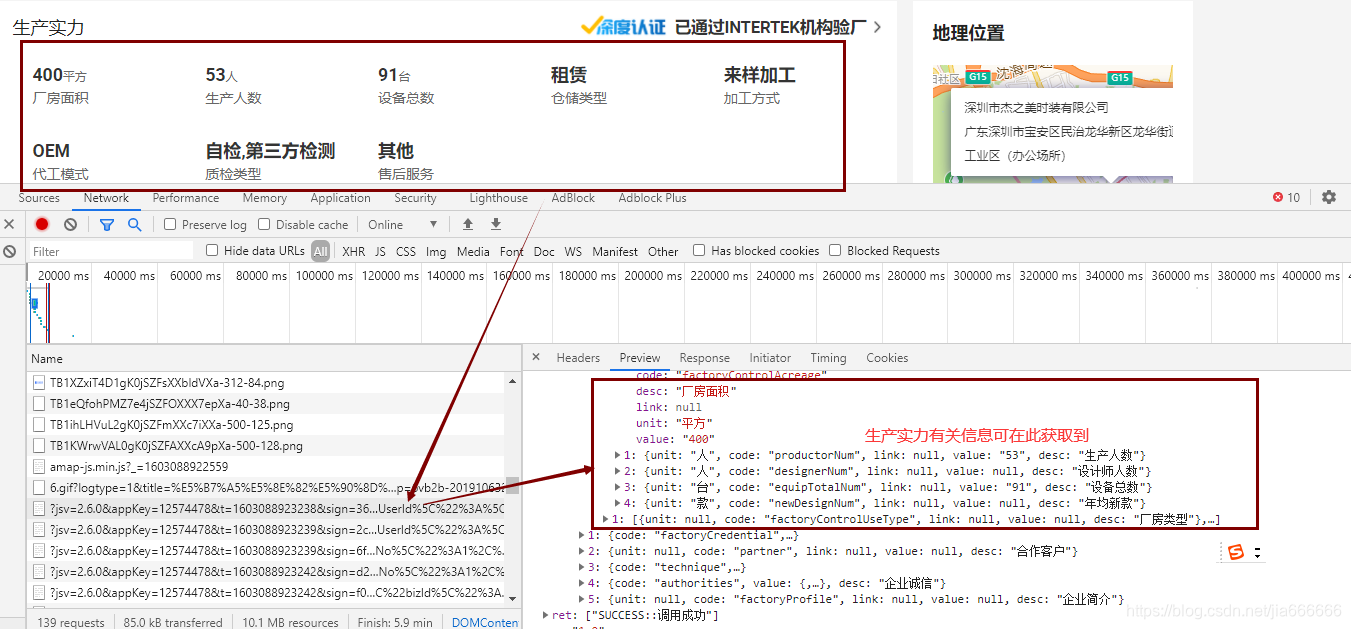
Task: Filter requests by Doc type
Action: click(544, 252)
